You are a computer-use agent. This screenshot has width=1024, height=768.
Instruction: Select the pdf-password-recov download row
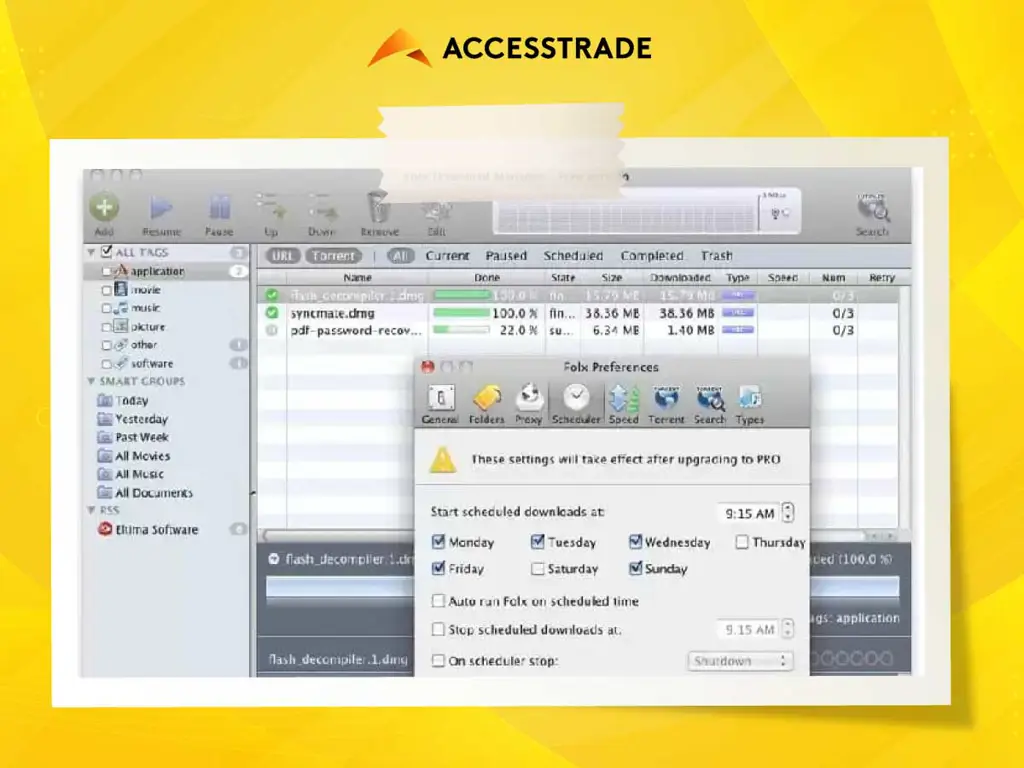pos(578,330)
